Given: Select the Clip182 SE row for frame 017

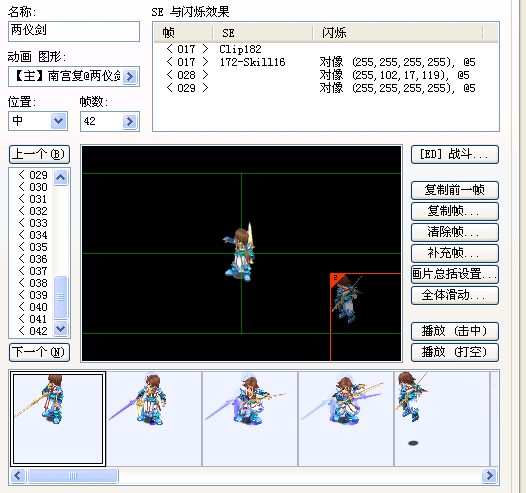Looking at the screenshot, I should tap(325, 49).
